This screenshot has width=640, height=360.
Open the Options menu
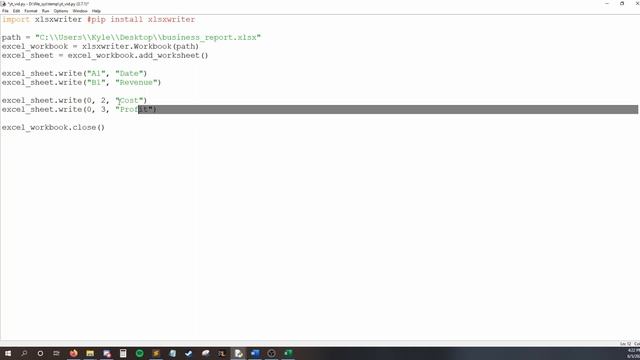(x=61, y=11)
